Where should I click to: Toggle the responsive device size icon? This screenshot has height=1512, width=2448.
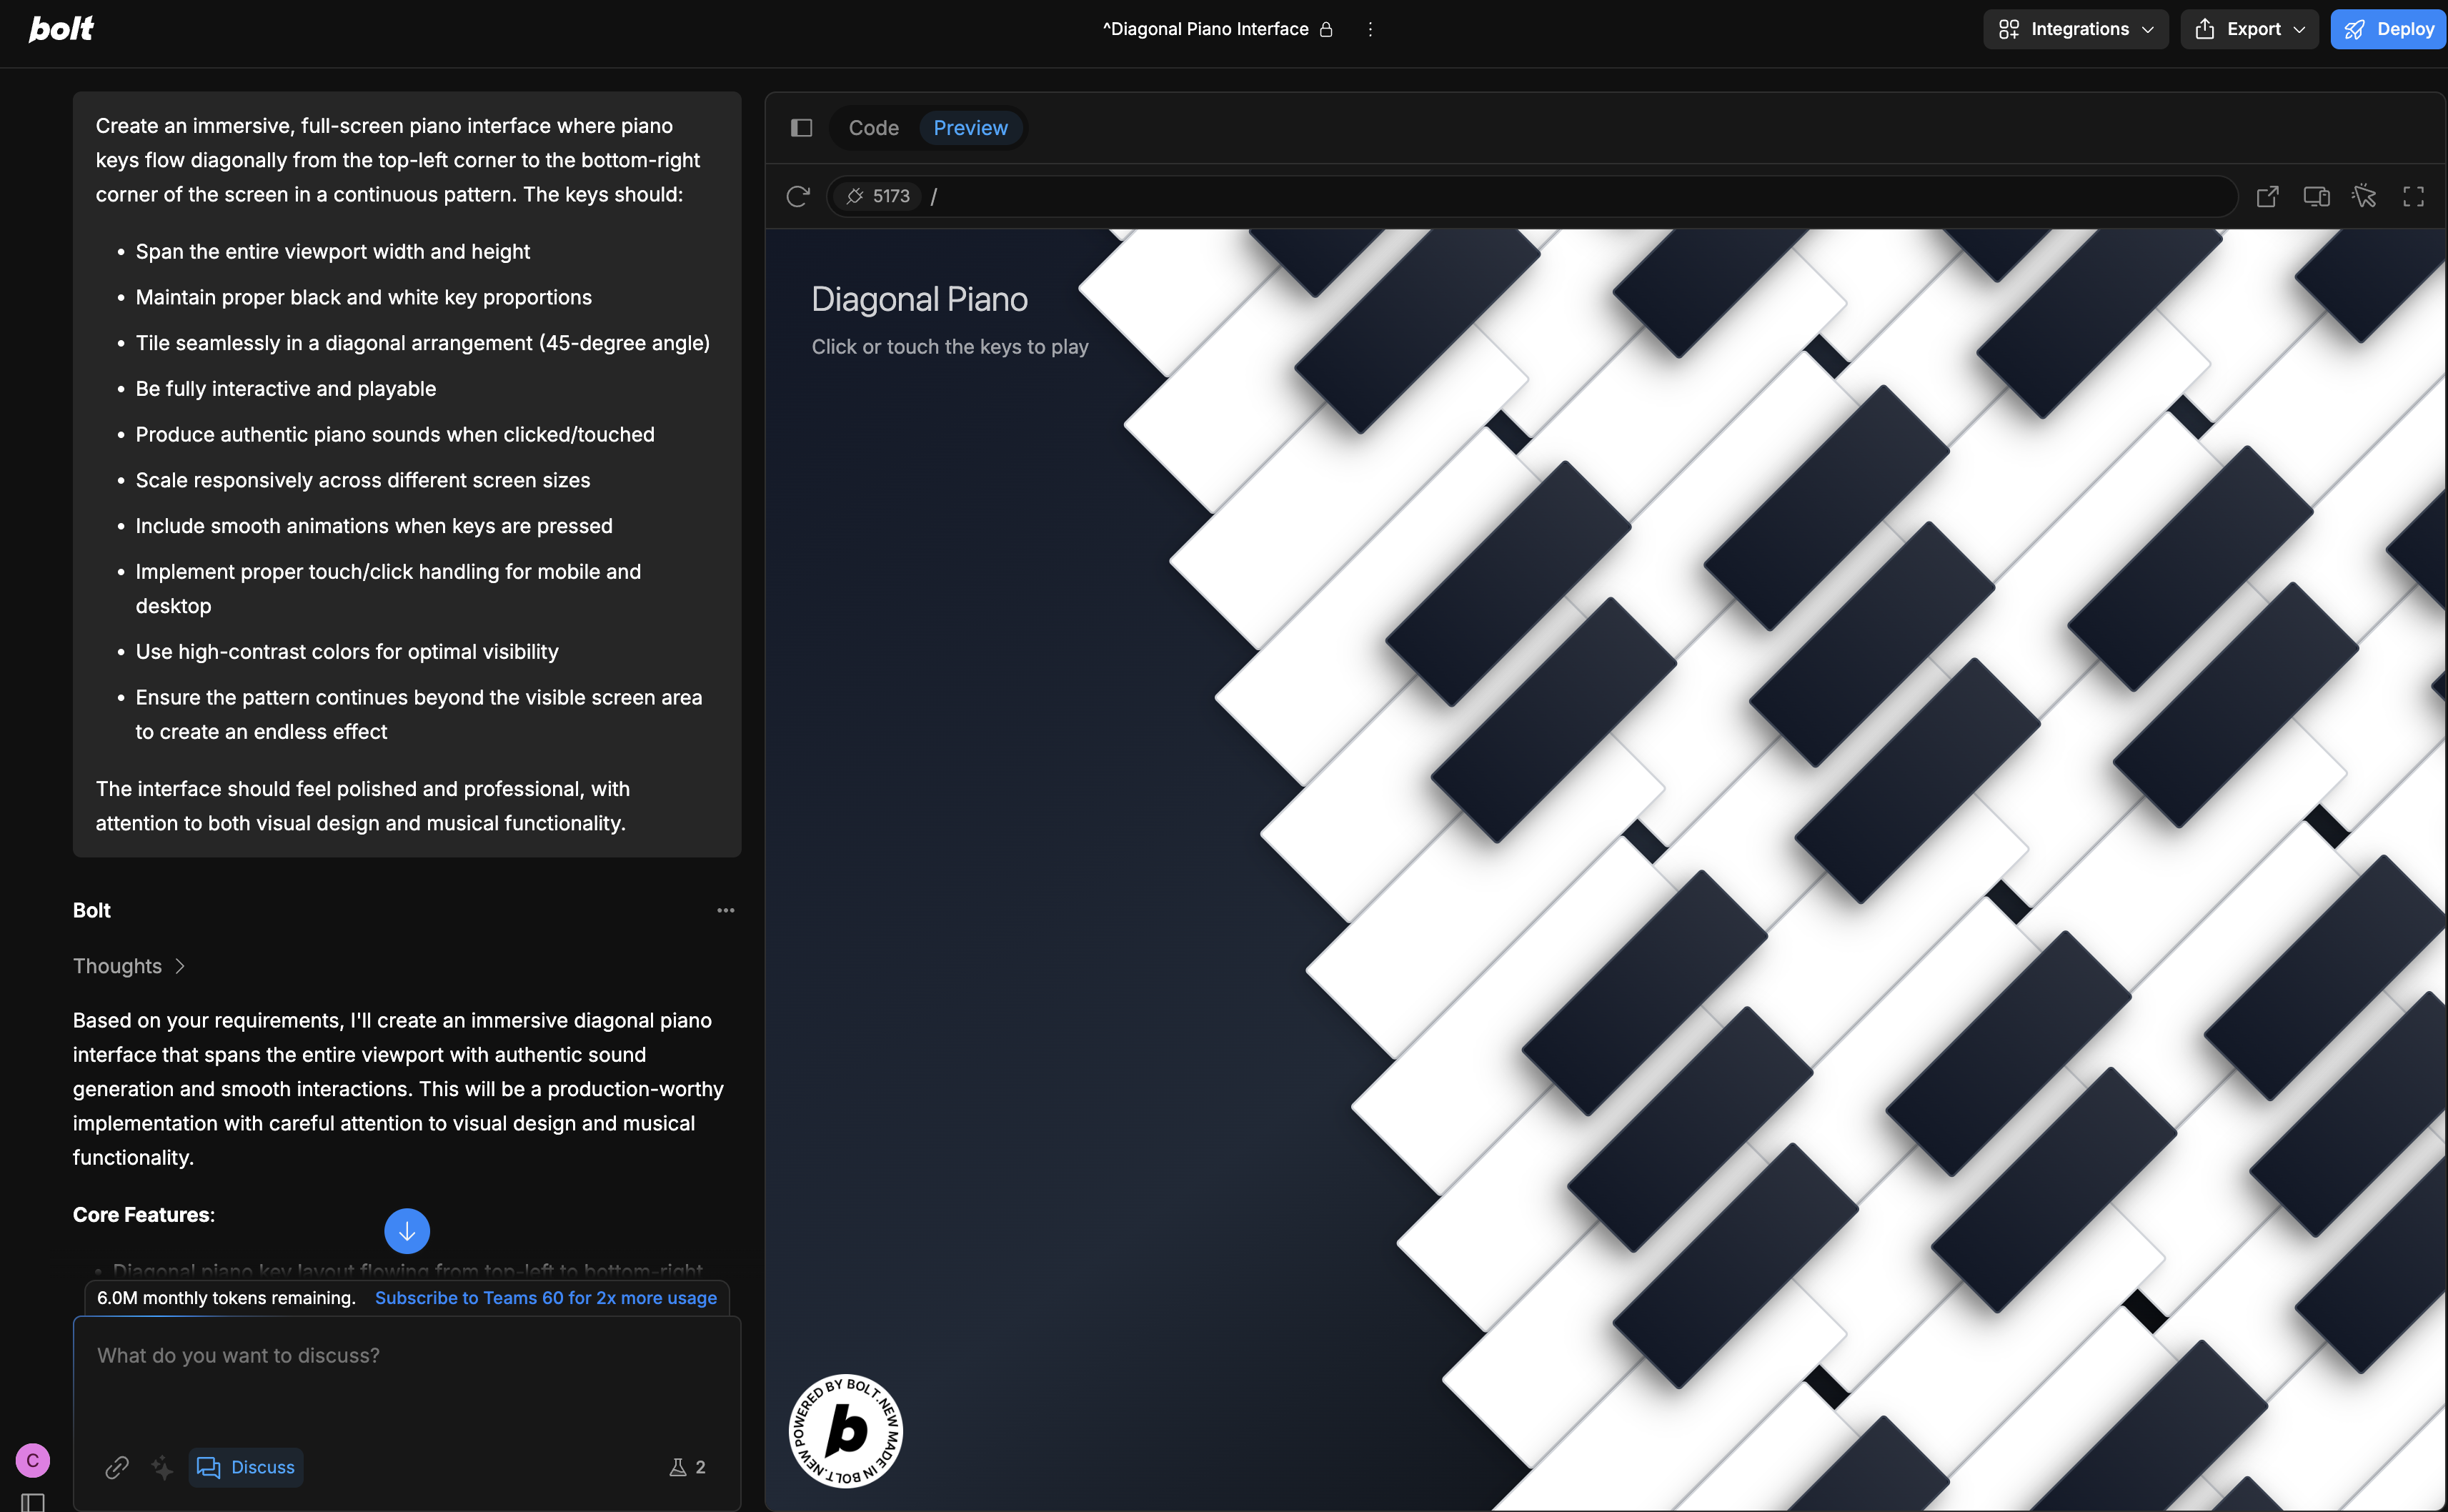tap(2316, 196)
